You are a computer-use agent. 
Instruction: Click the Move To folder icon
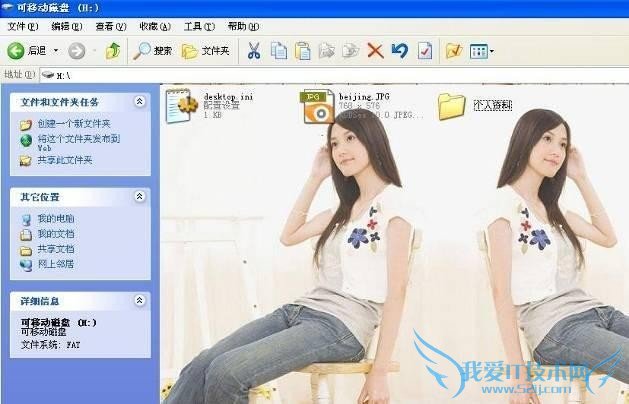pos(327,51)
